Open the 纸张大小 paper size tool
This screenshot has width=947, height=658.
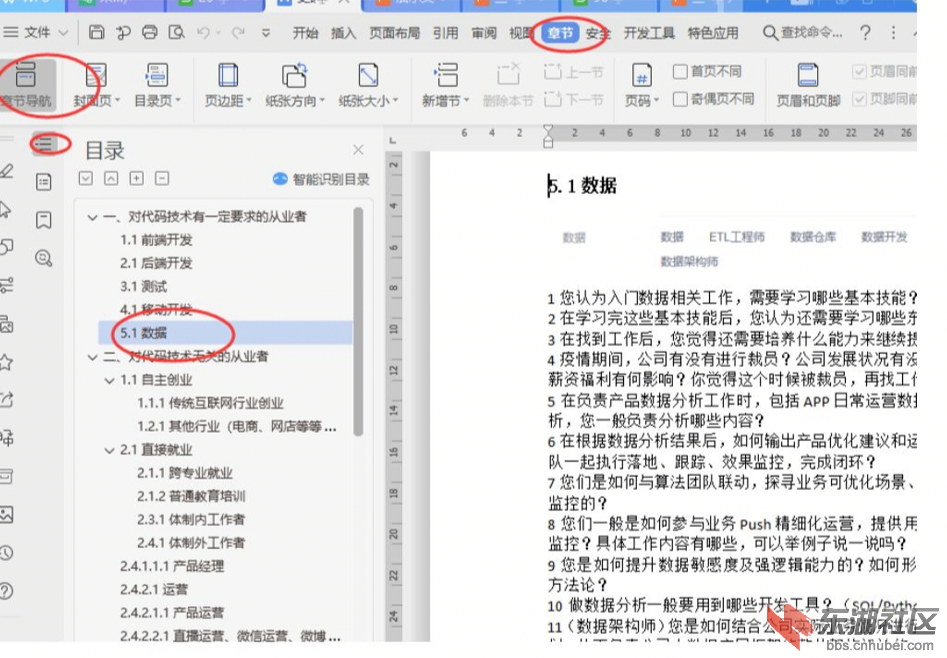coord(368,85)
